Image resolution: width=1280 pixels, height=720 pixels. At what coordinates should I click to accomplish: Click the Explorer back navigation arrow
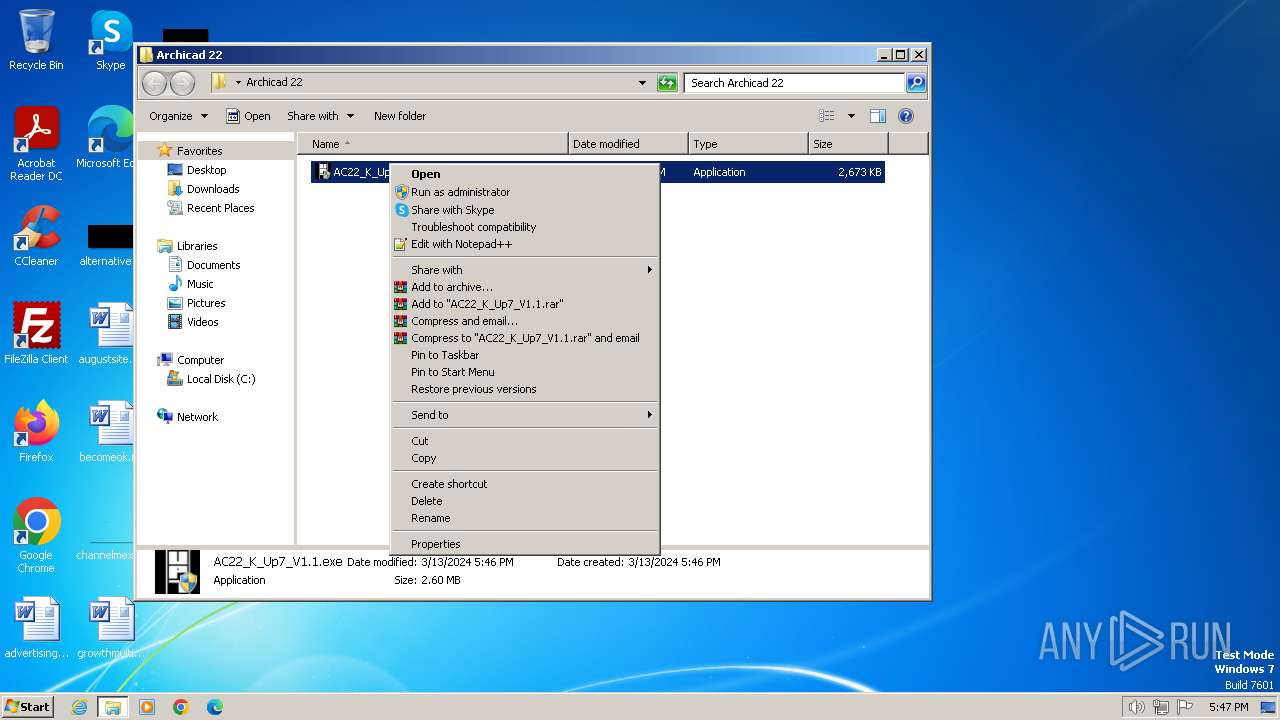click(154, 83)
